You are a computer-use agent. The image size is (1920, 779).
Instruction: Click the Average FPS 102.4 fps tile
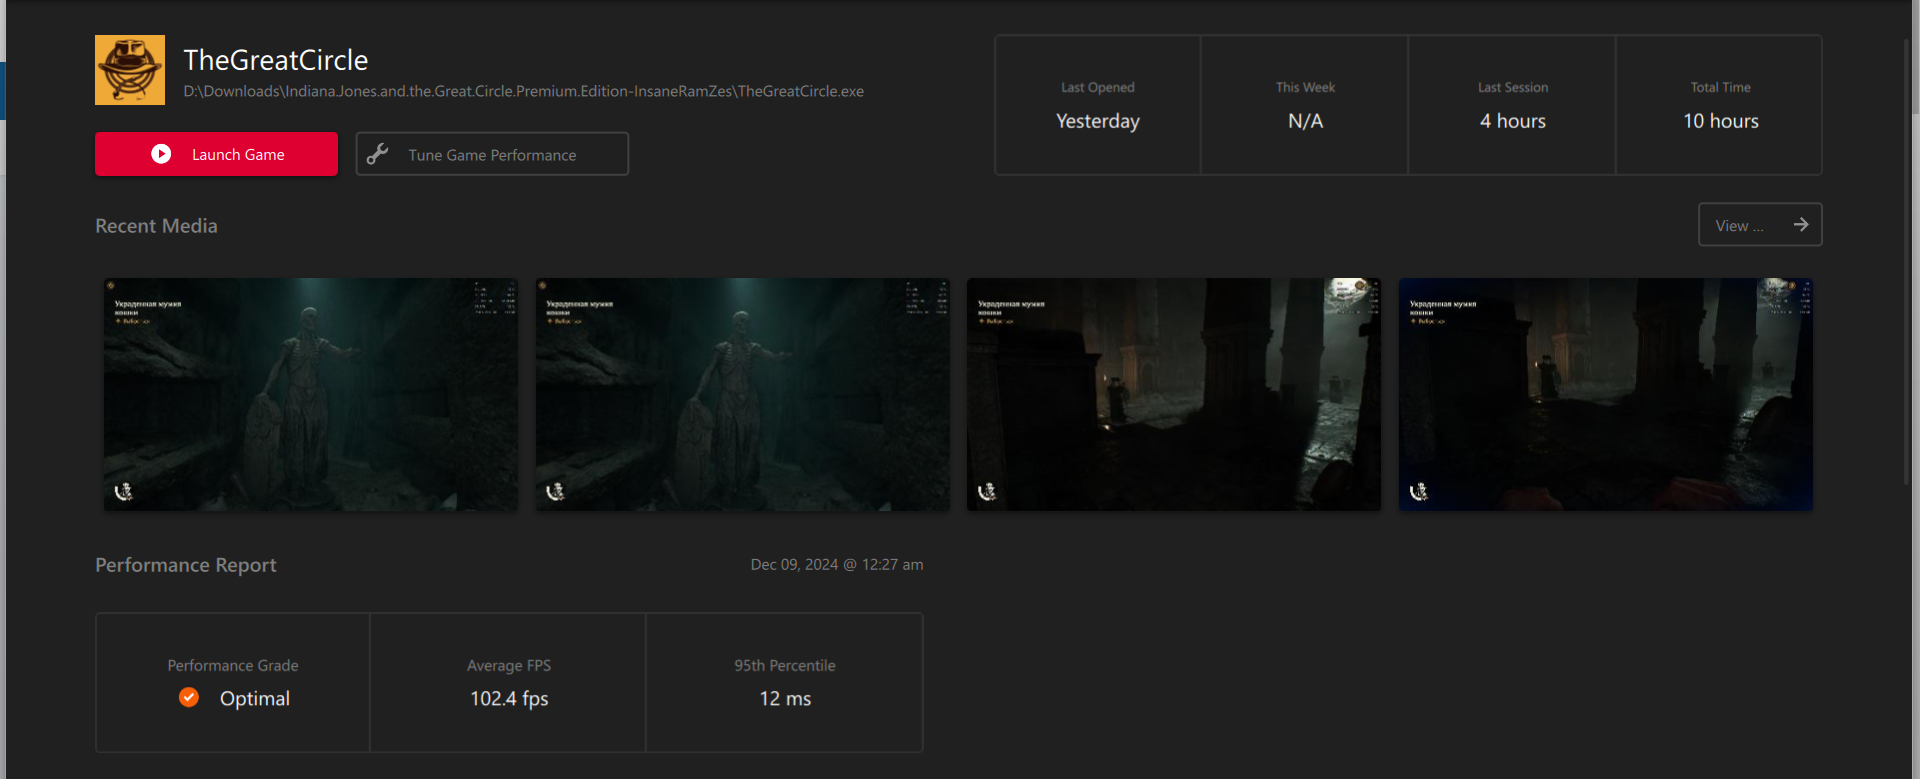point(508,683)
